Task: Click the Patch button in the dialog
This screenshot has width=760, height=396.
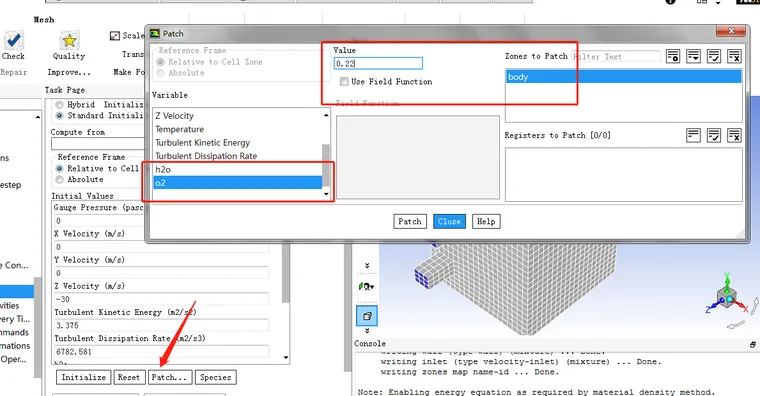Action: [x=410, y=222]
